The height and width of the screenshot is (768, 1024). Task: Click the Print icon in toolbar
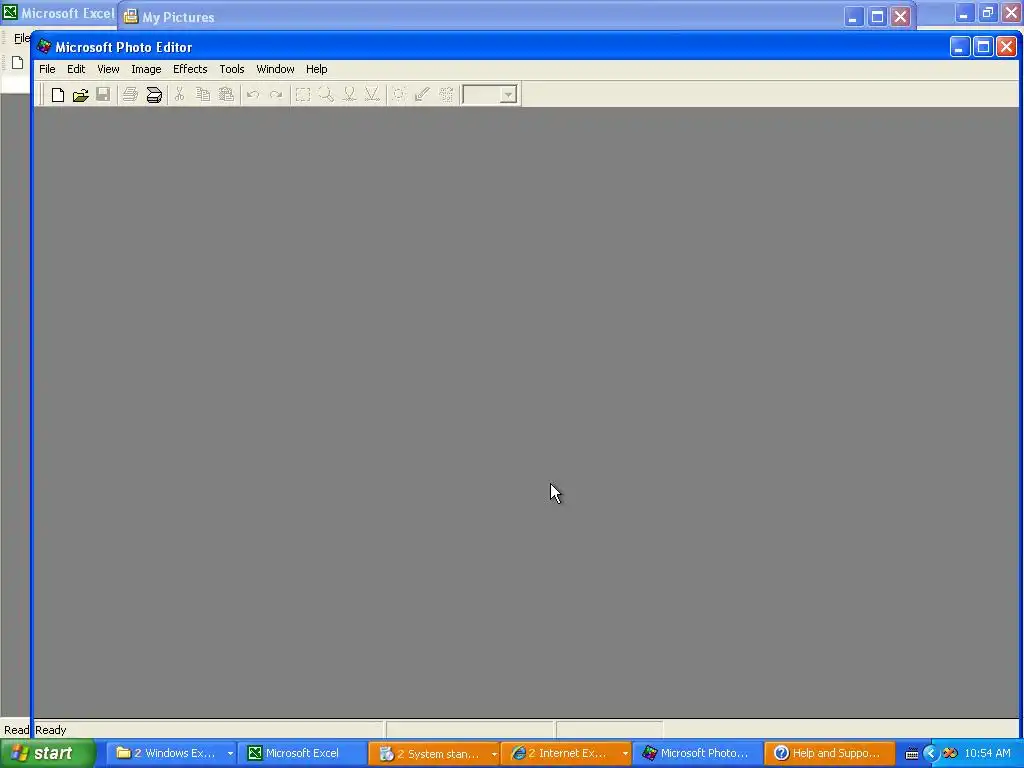(130, 95)
